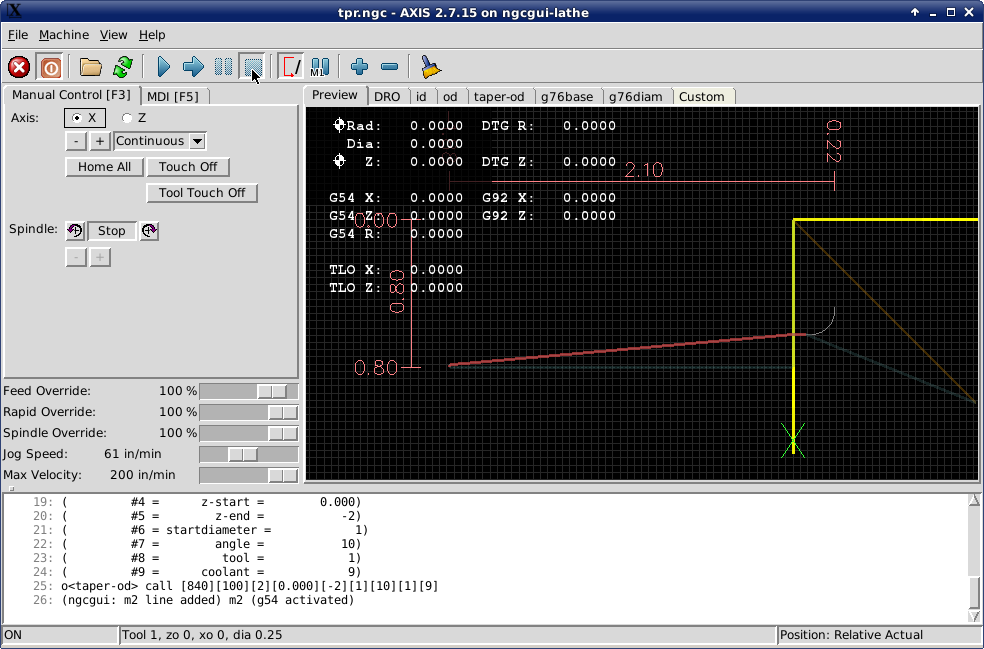Switch to the MDI [F5] tab
The width and height of the screenshot is (984, 649).
coord(175,96)
